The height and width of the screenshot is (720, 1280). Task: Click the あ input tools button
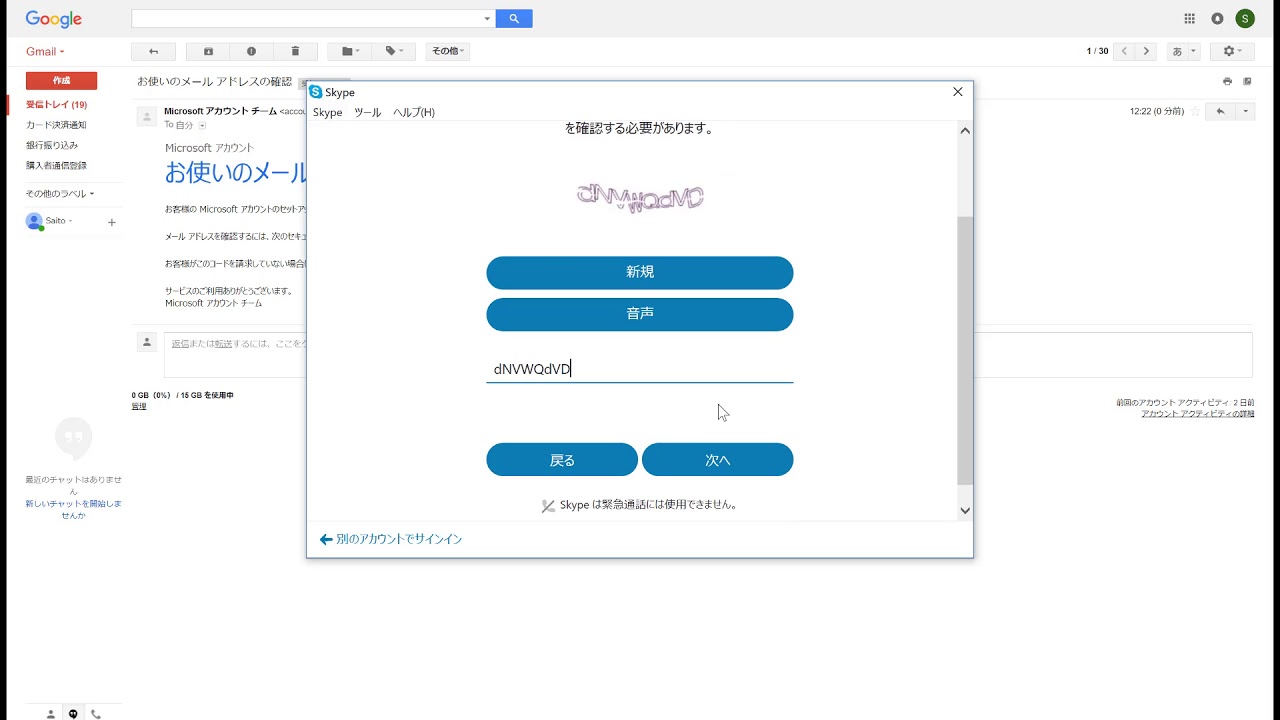(1177, 51)
